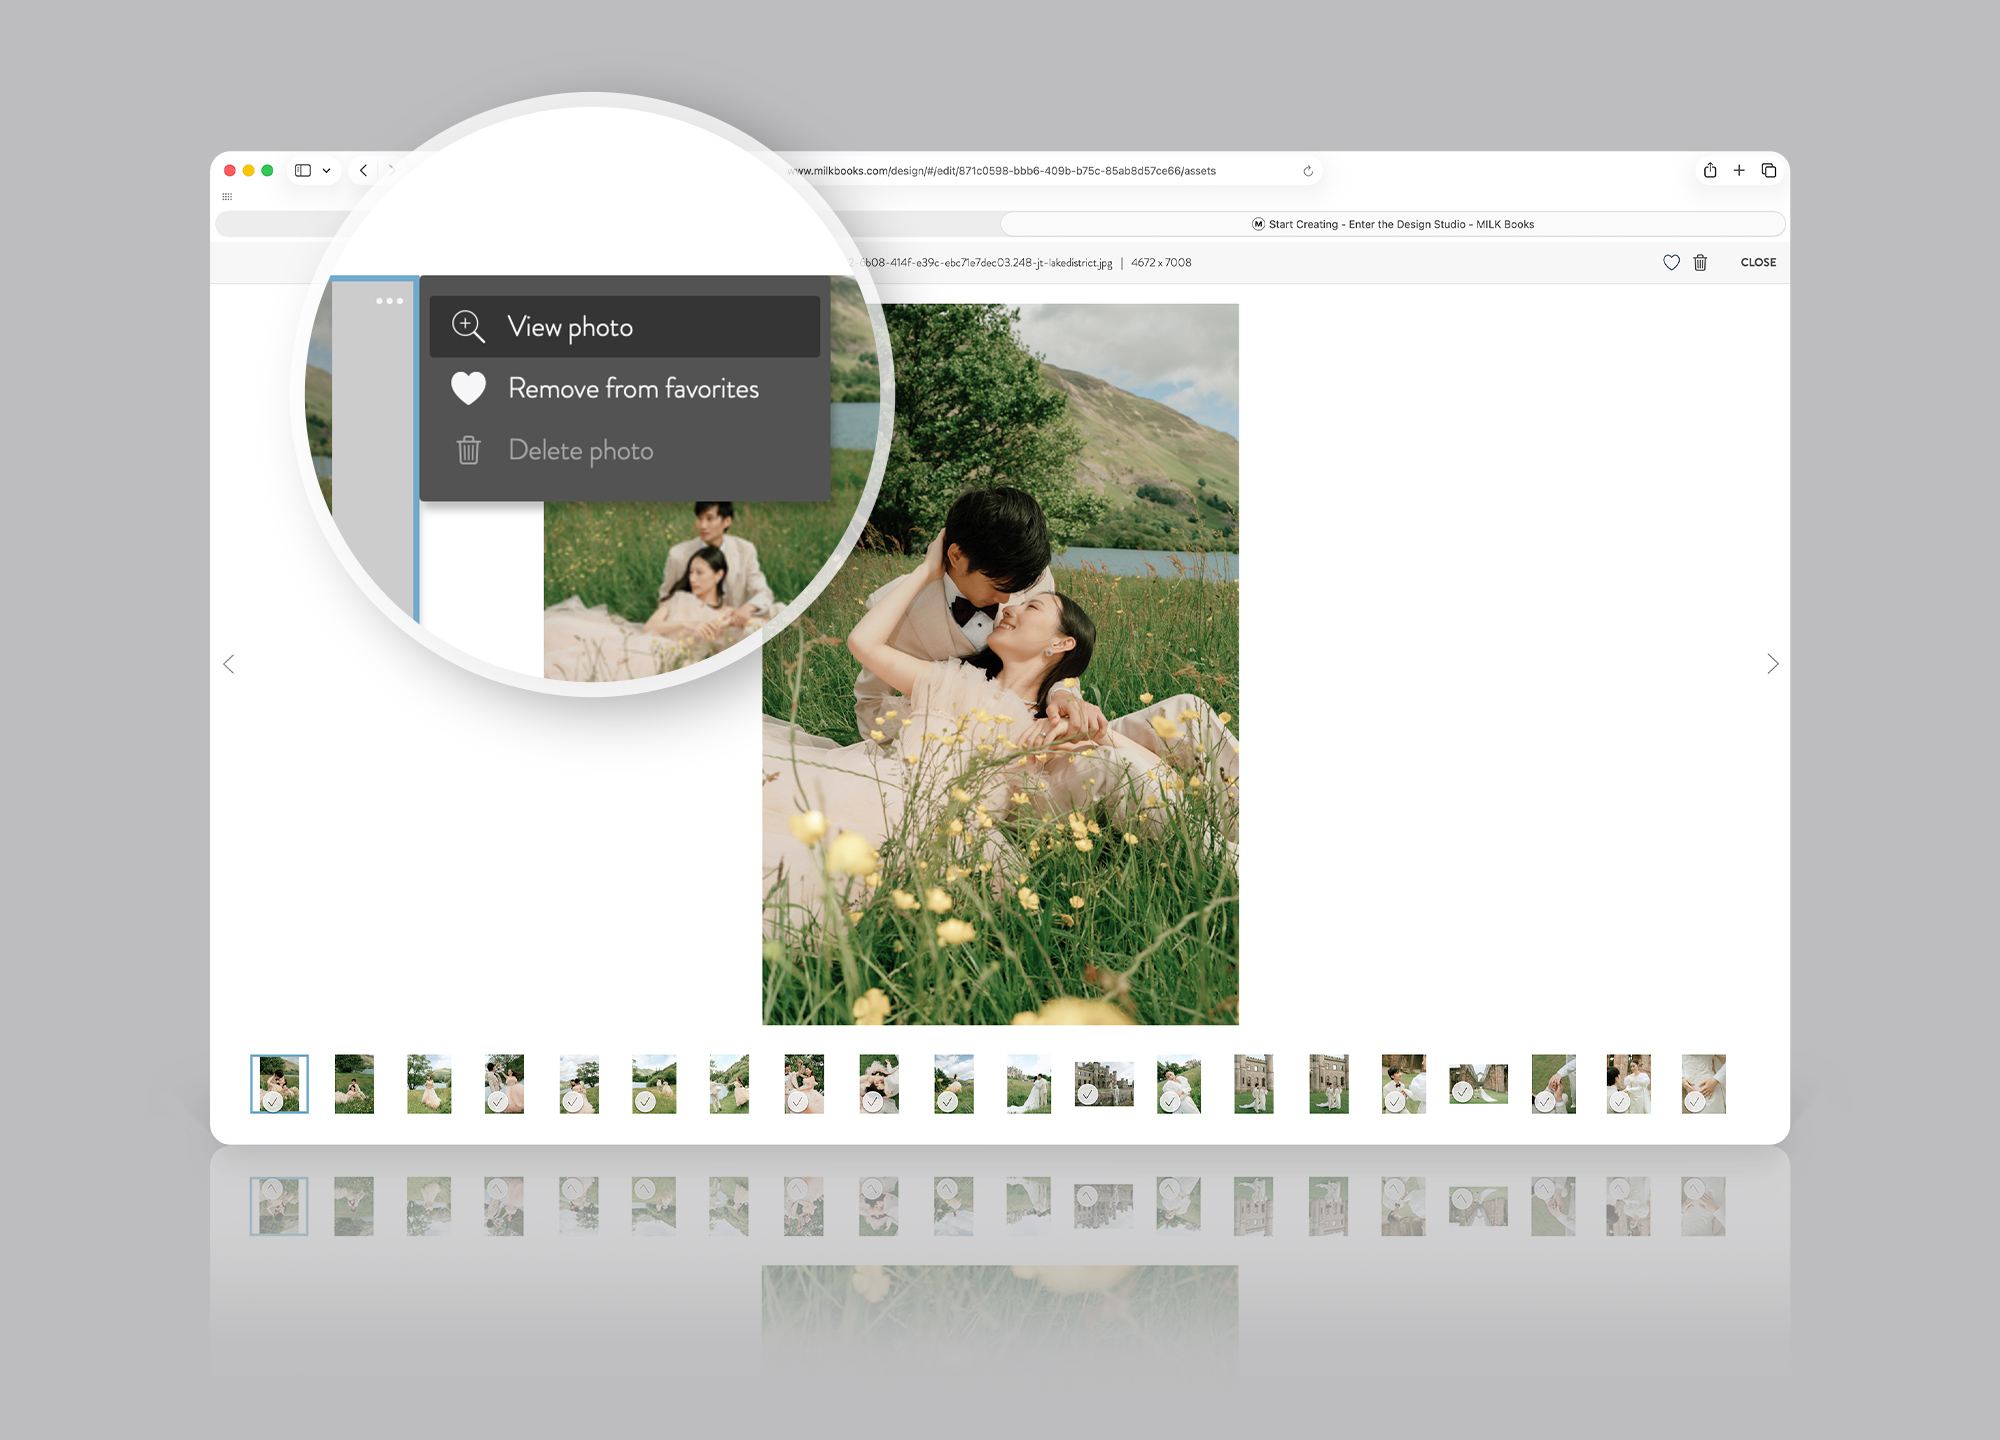Open the three-dot options on photo tile

coord(389,301)
